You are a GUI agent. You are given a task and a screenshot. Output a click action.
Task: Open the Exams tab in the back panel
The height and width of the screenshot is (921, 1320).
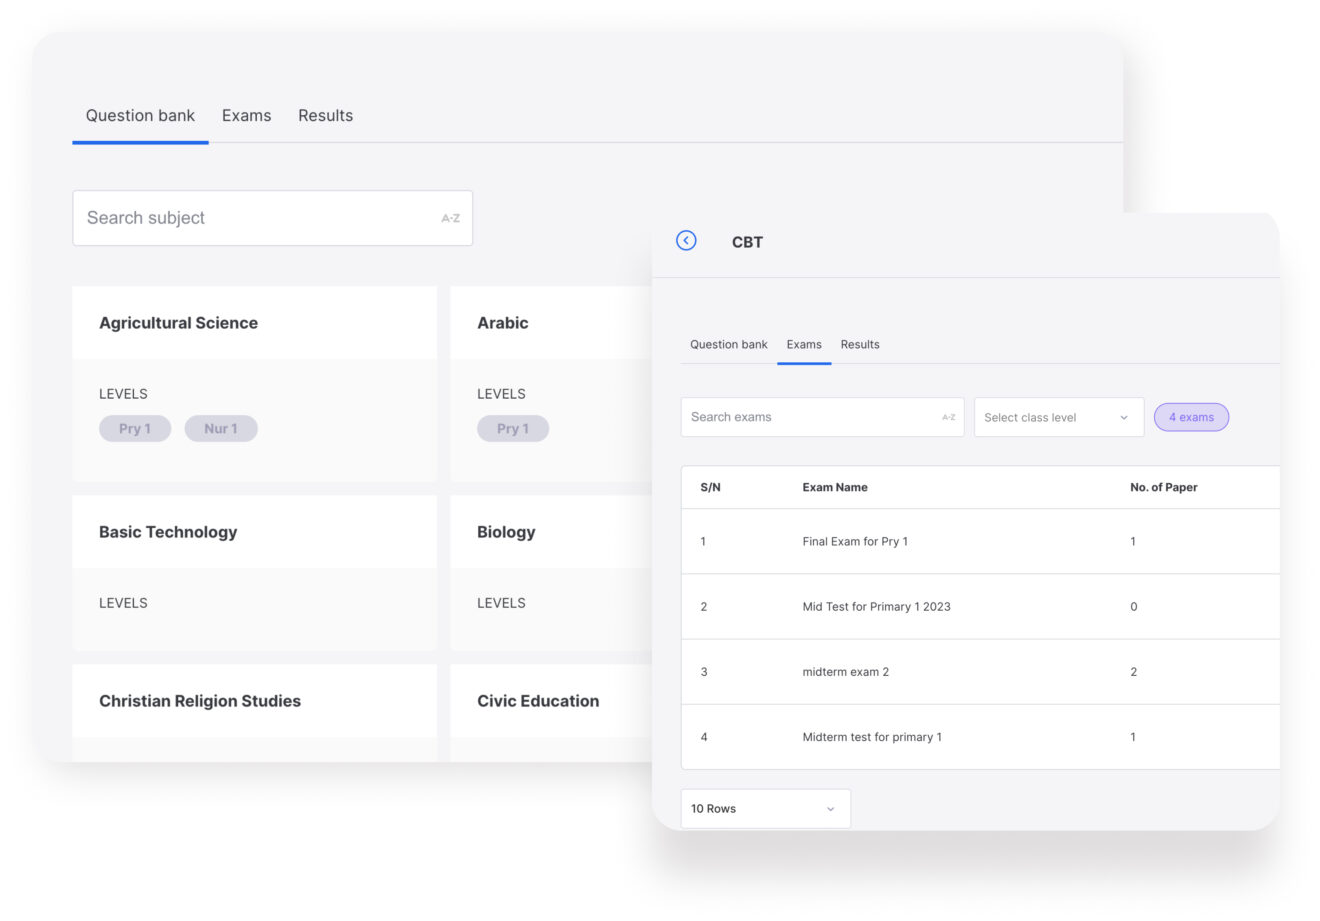246,116
